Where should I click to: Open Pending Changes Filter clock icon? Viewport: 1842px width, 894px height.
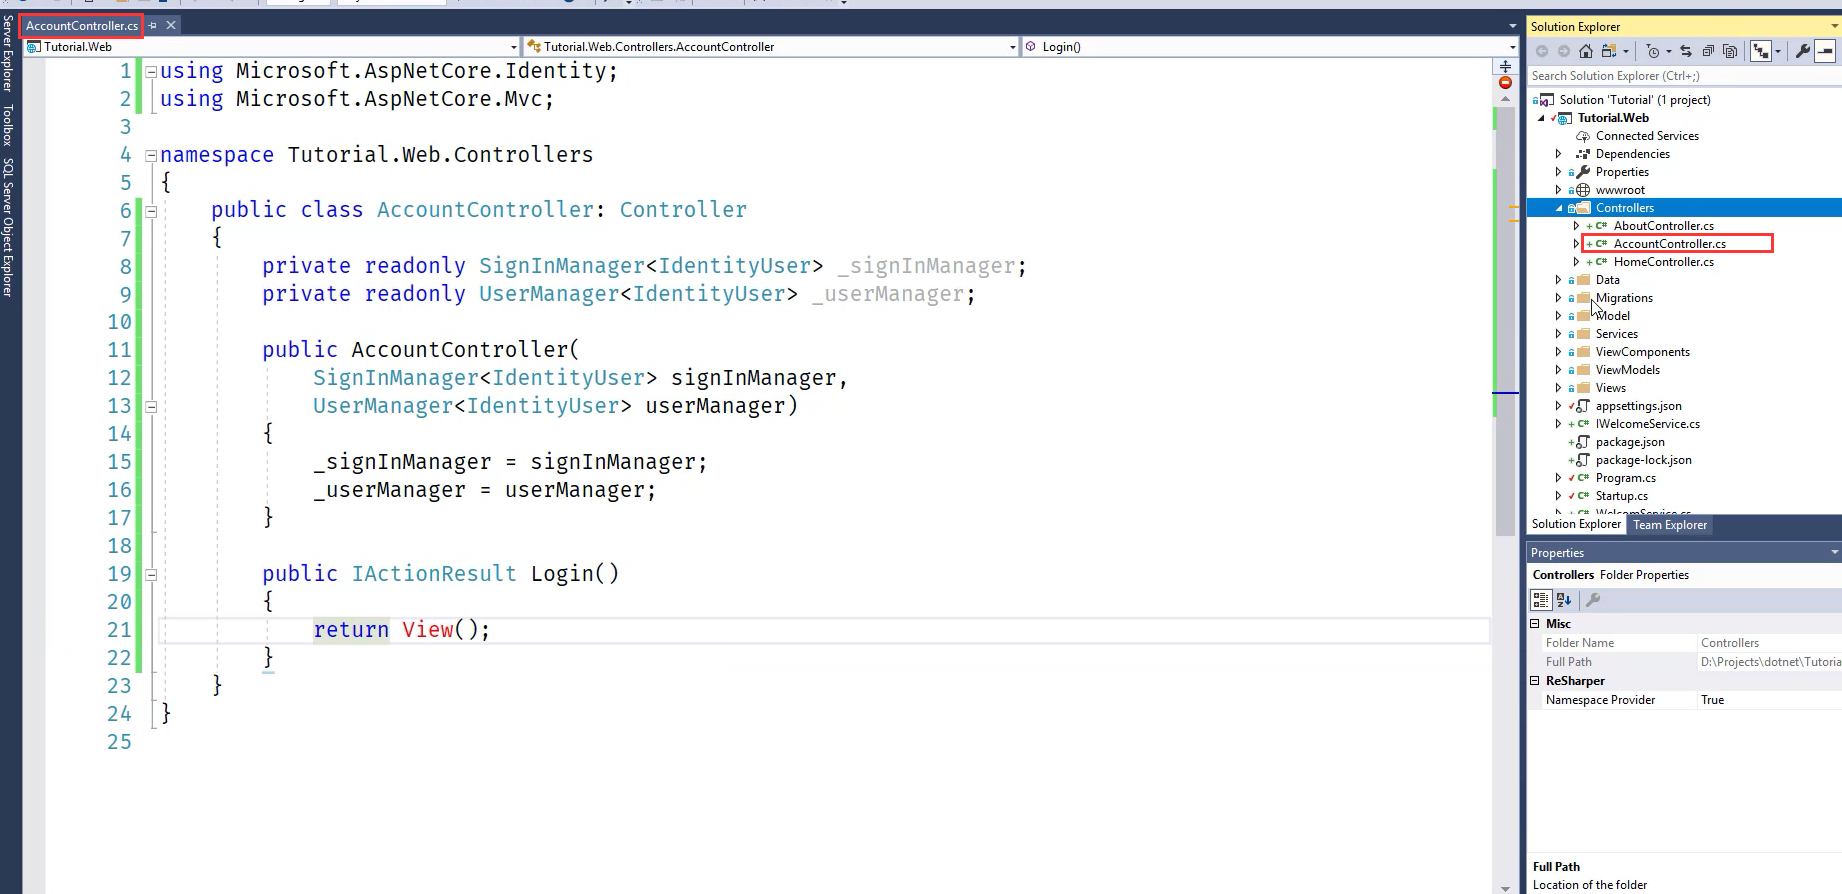click(1653, 51)
